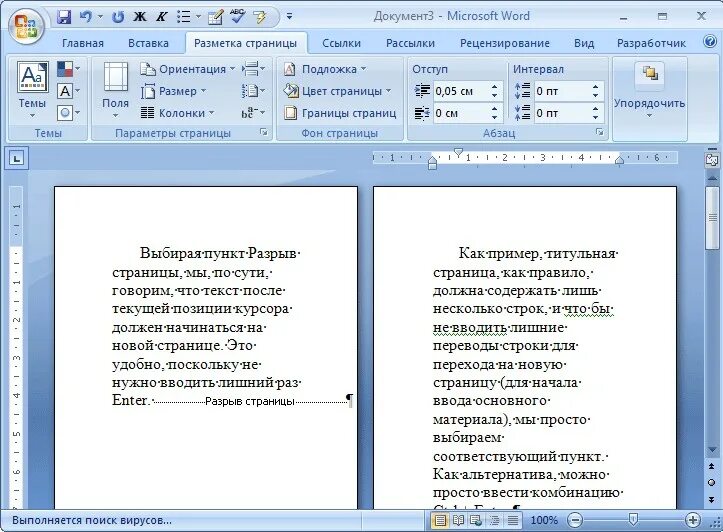Switch to Web Layout view in status bar

pos(476,521)
